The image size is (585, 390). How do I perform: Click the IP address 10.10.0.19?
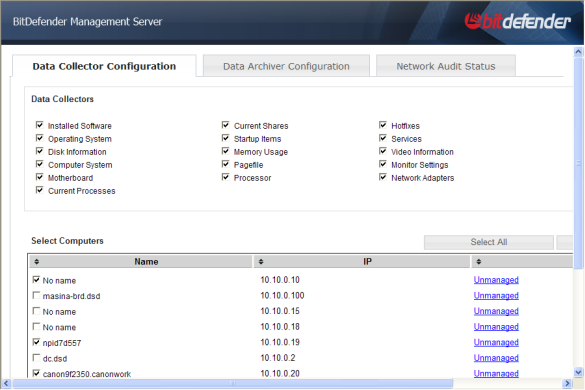coord(280,342)
